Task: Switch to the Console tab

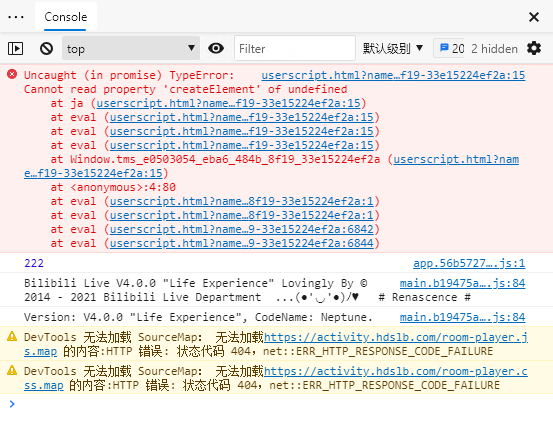Action: 66,17
